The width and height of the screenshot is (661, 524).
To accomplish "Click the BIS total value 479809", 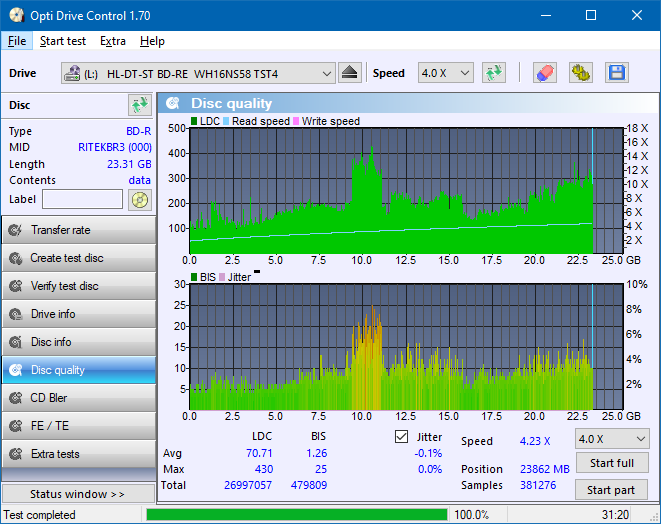I will tap(309, 485).
